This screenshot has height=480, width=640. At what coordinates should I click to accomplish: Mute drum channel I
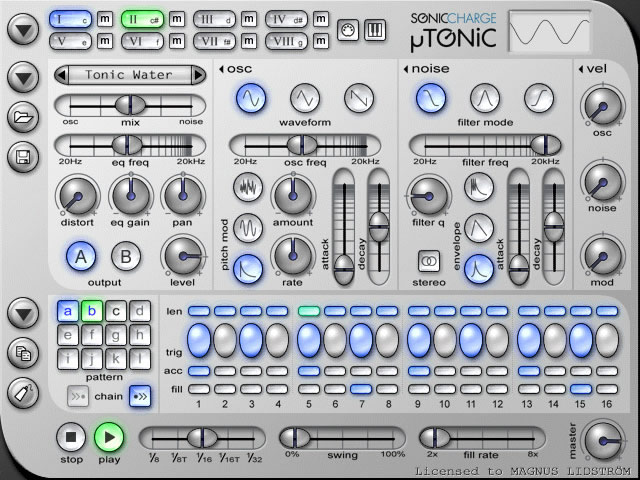point(105,19)
